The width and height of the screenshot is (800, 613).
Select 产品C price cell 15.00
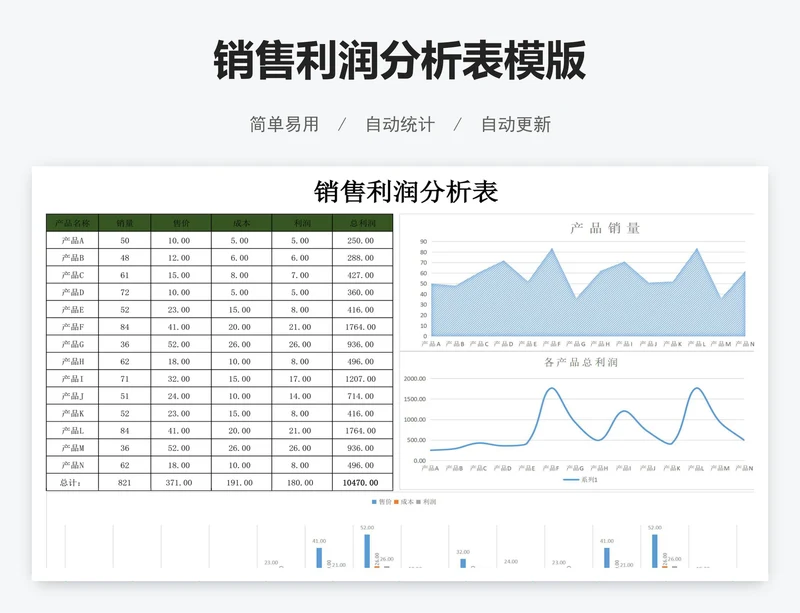181,275
